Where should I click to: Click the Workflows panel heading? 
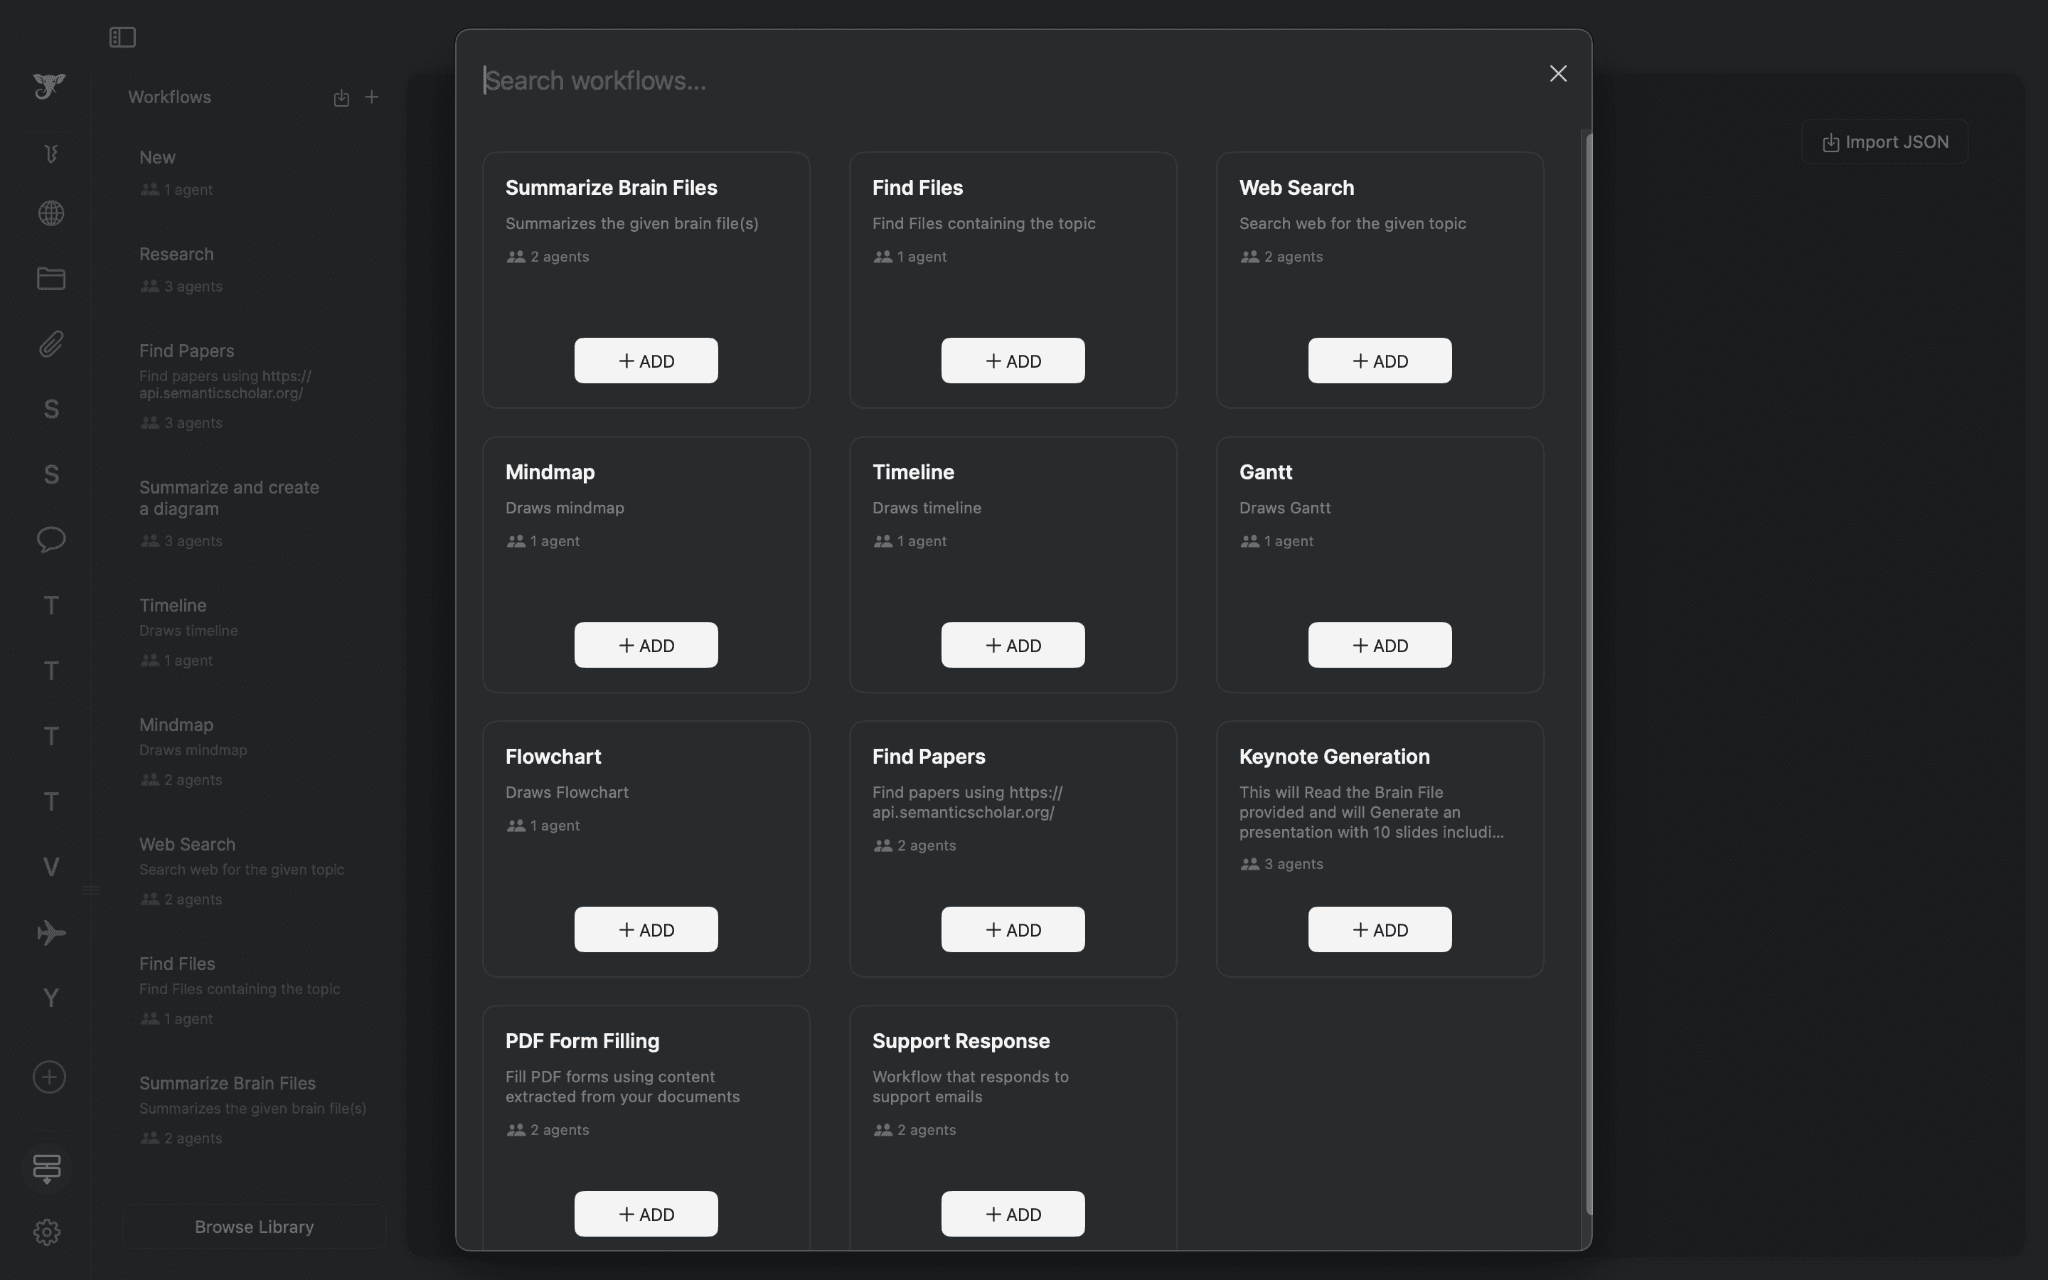click(169, 97)
